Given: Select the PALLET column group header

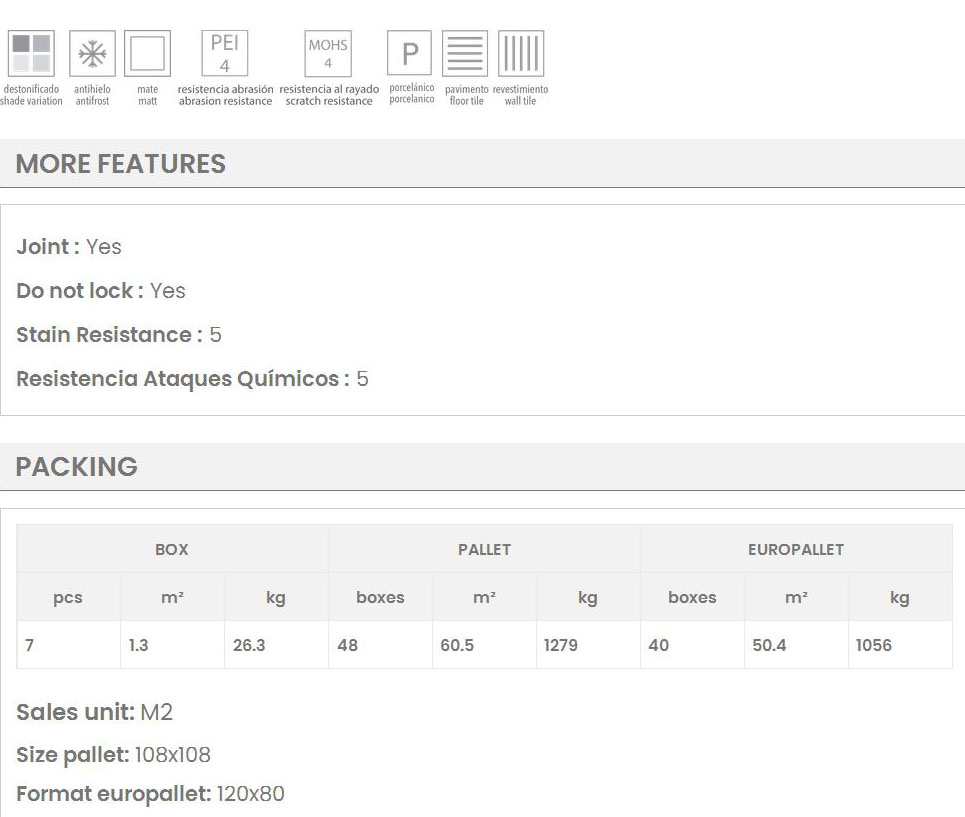Looking at the screenshot, I should point(484,549).
